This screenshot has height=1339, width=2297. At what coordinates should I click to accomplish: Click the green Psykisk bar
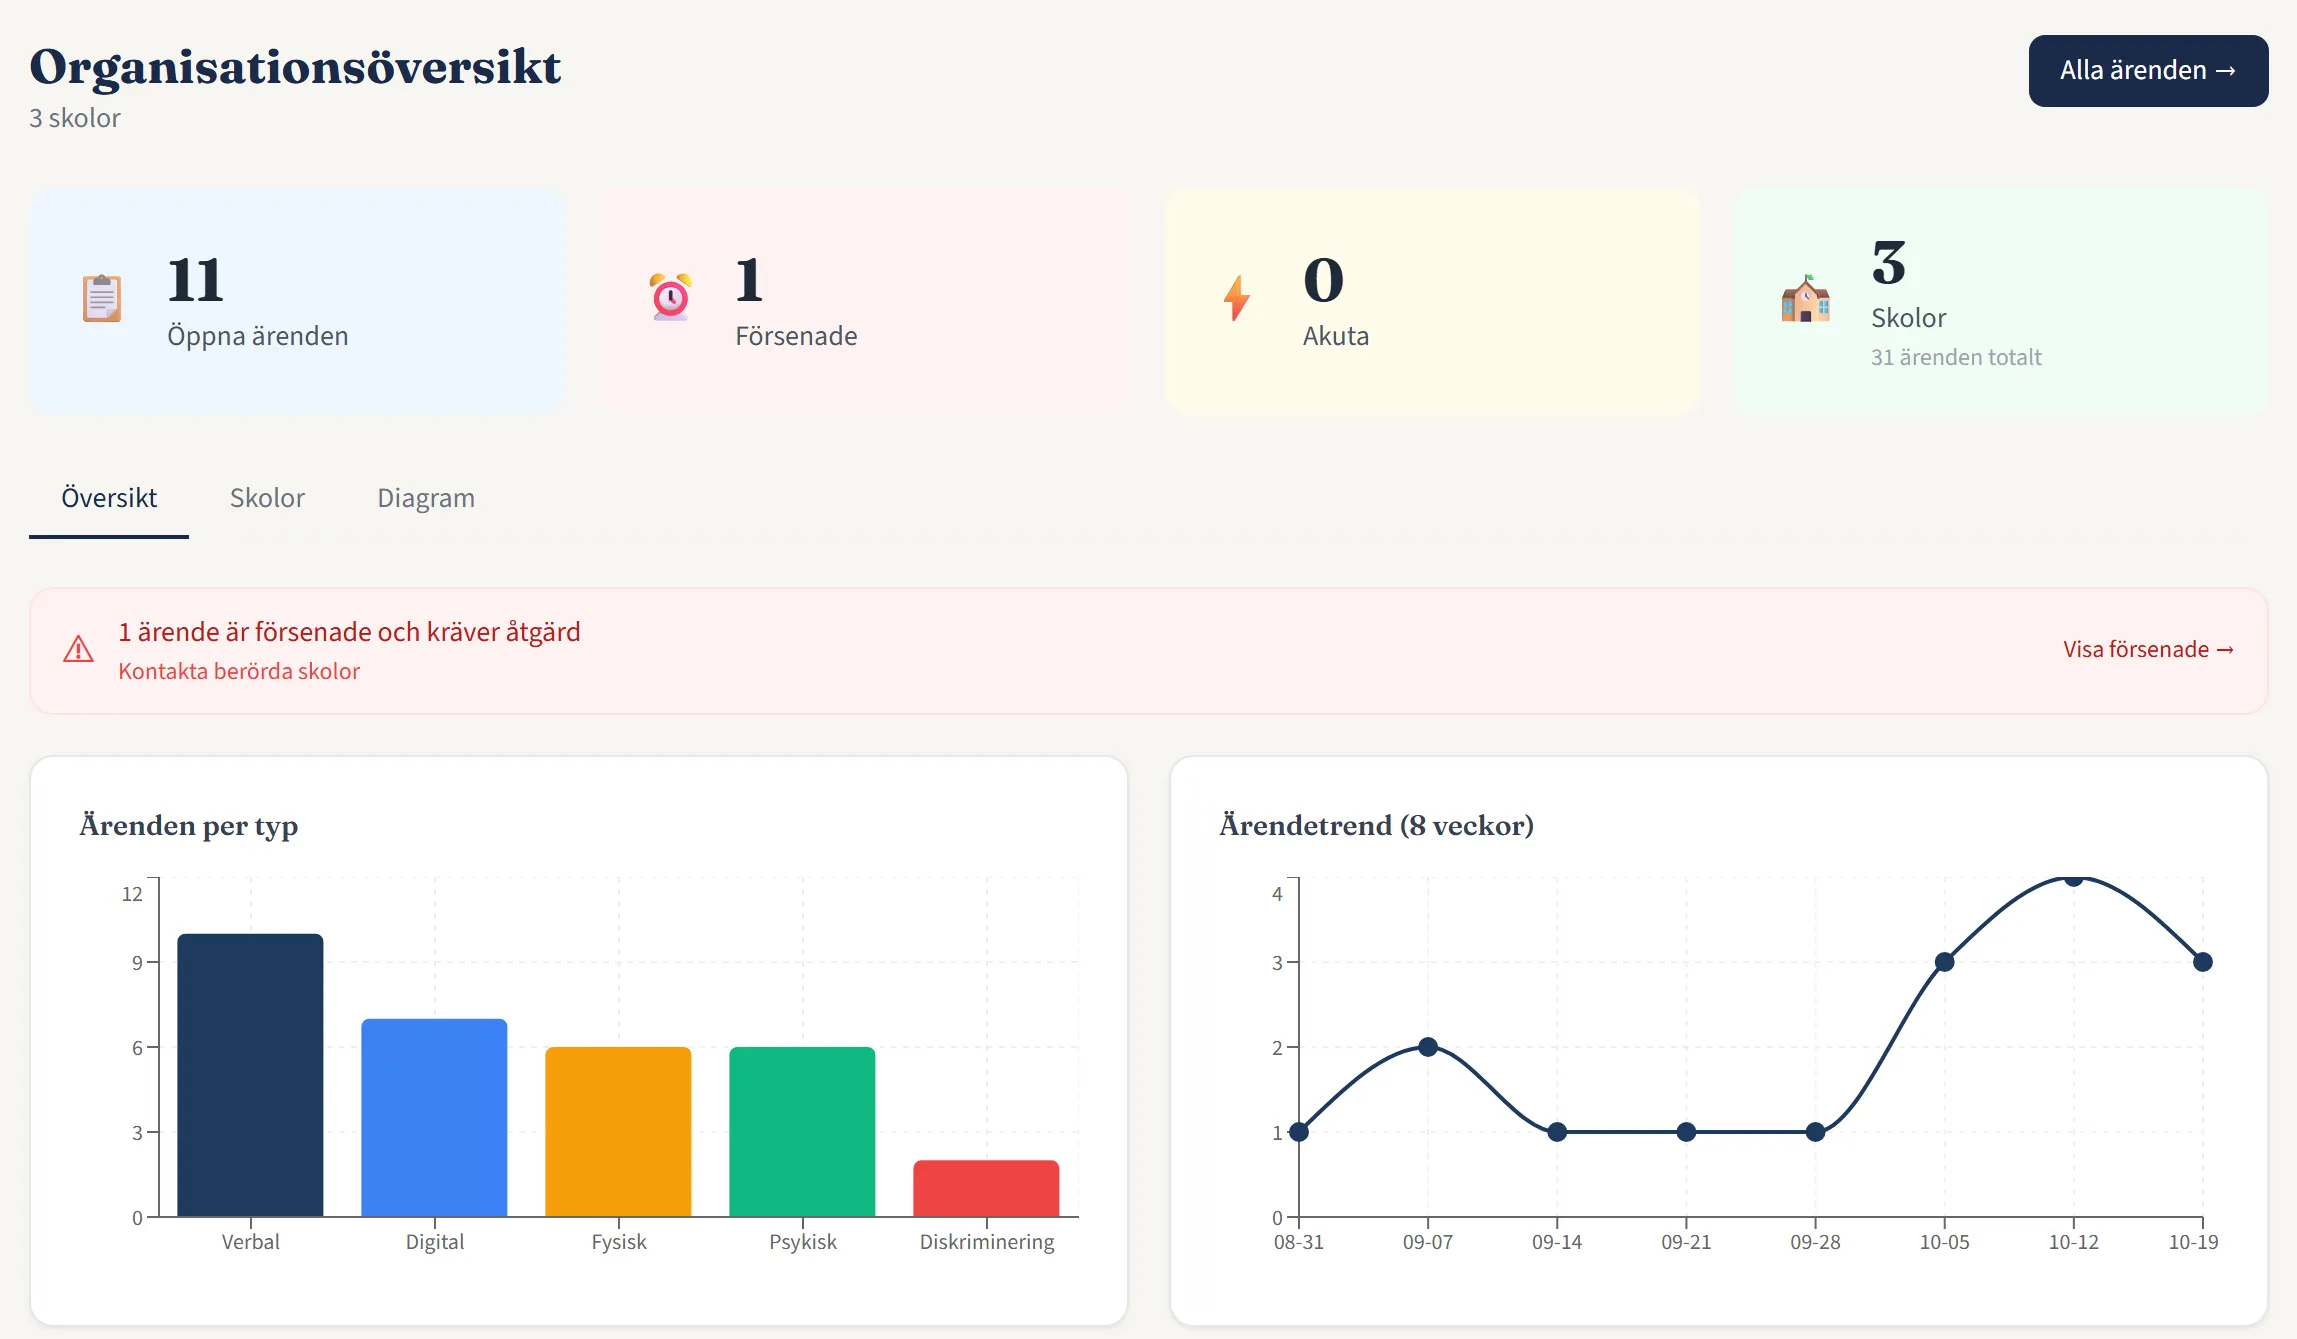(x=802, y=1132)
